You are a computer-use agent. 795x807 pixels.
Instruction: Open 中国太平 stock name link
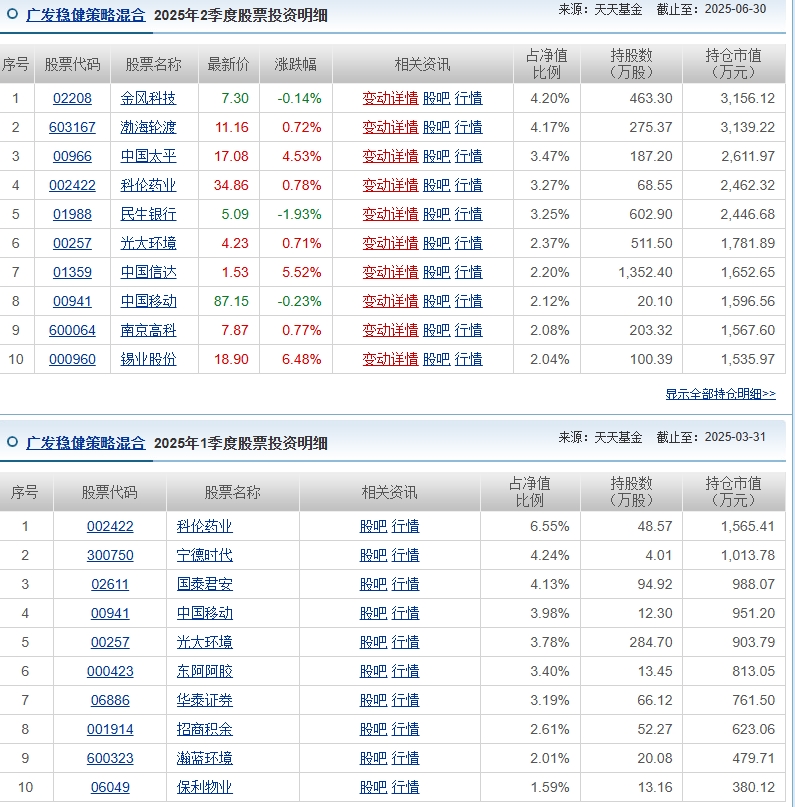pyautogui.click(x=148, y=156)
